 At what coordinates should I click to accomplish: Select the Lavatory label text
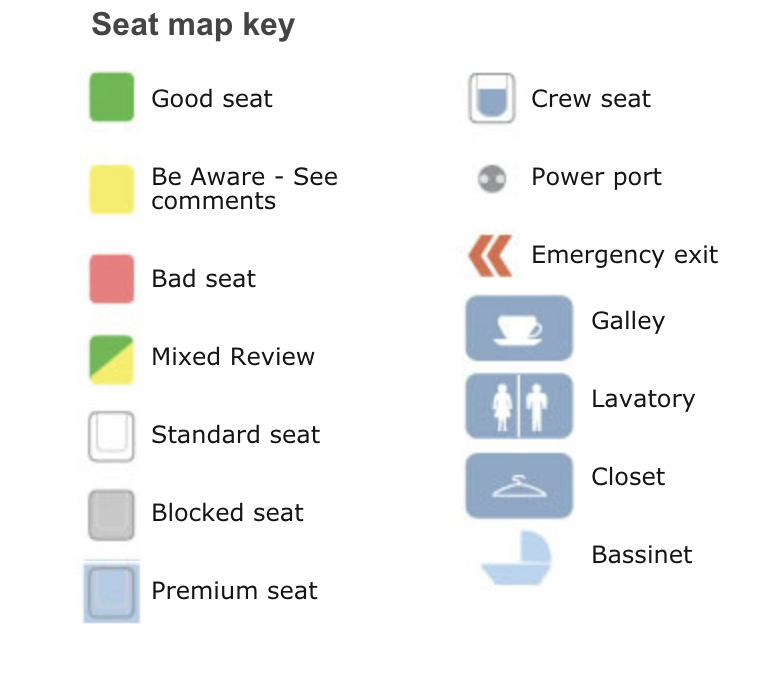point(643,399)
